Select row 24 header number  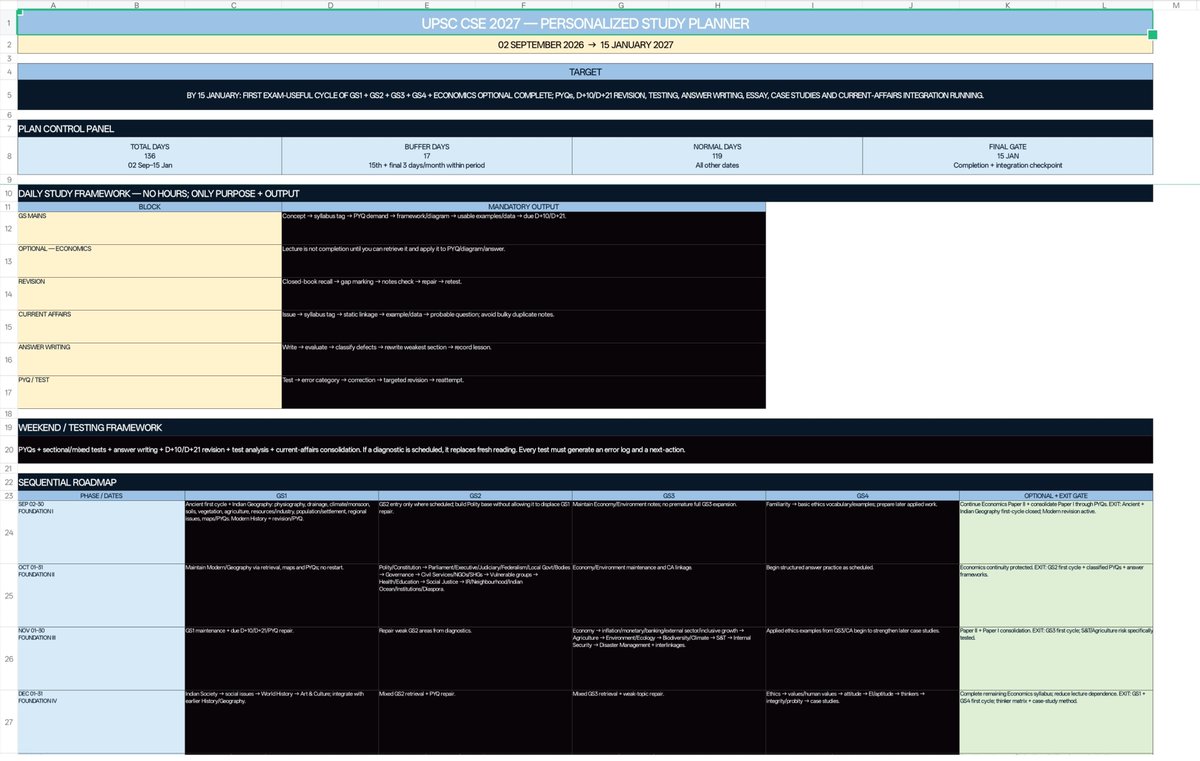click(8, 532)
